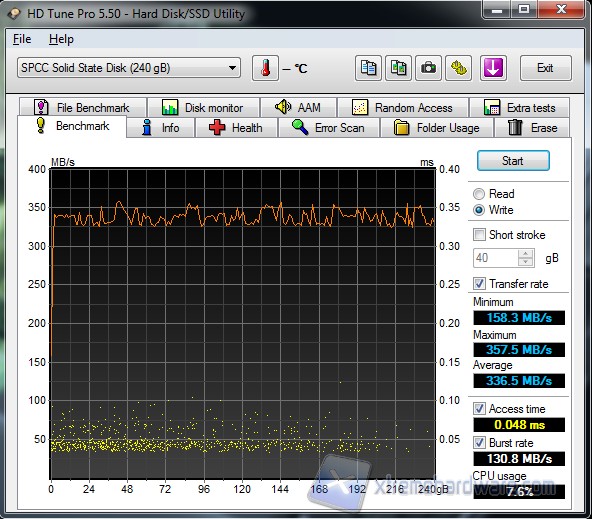This screenshot has height=519, width=592.
Task: Click the Maximum 357.5 MB/s value
Action: [519, 350]
